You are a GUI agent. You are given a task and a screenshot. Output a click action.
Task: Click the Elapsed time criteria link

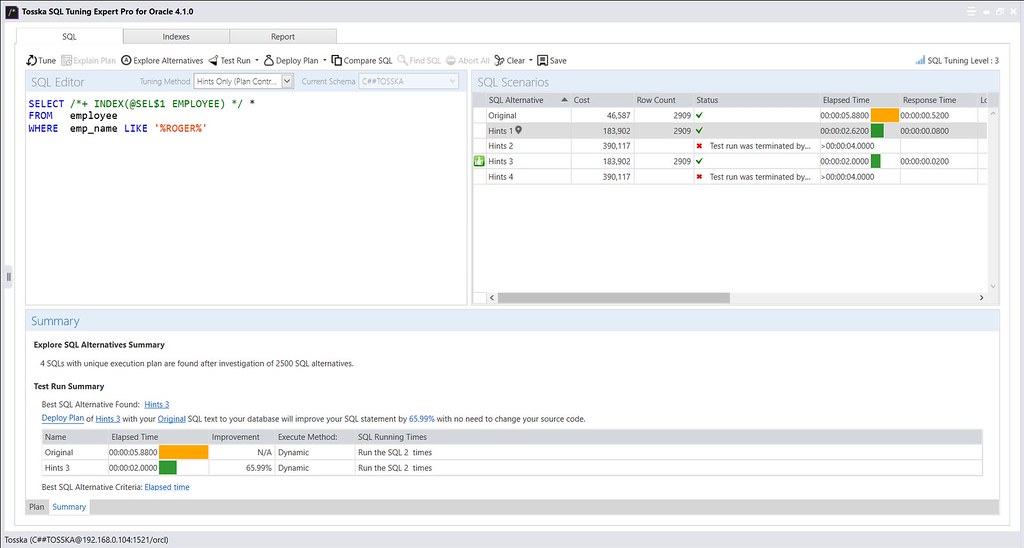(167, 487)
